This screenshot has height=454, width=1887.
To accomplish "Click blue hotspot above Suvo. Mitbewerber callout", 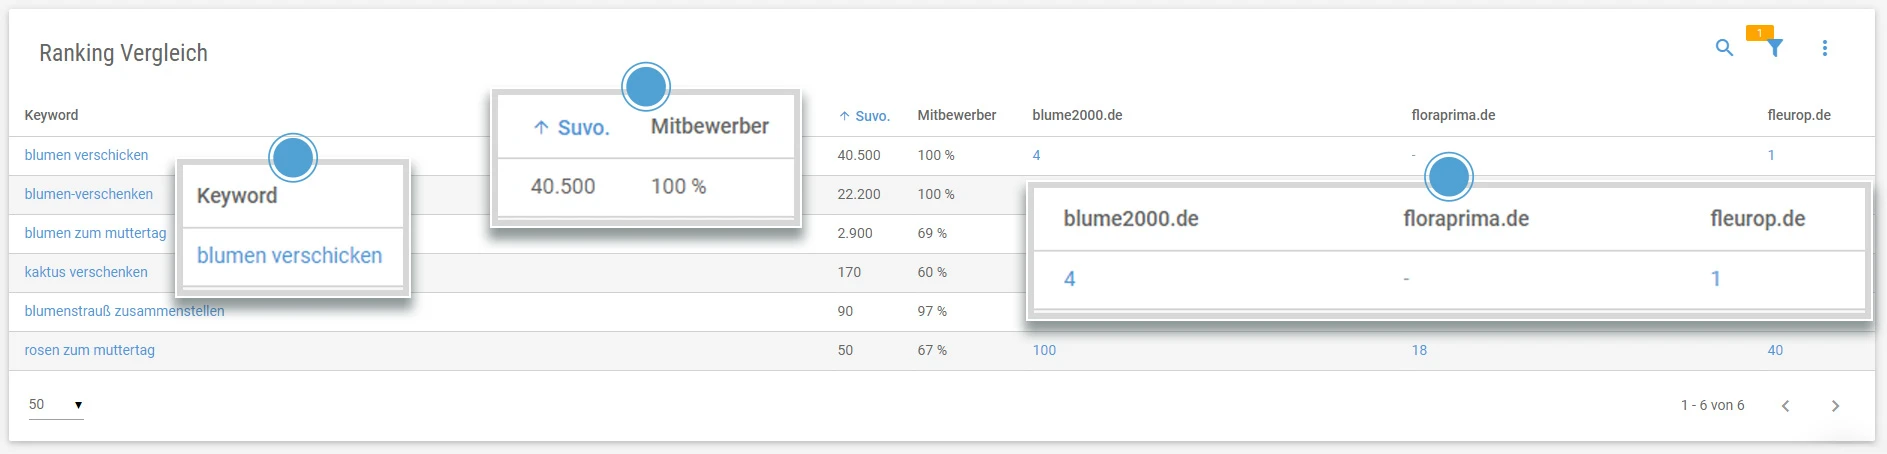I will coord(646,87).
